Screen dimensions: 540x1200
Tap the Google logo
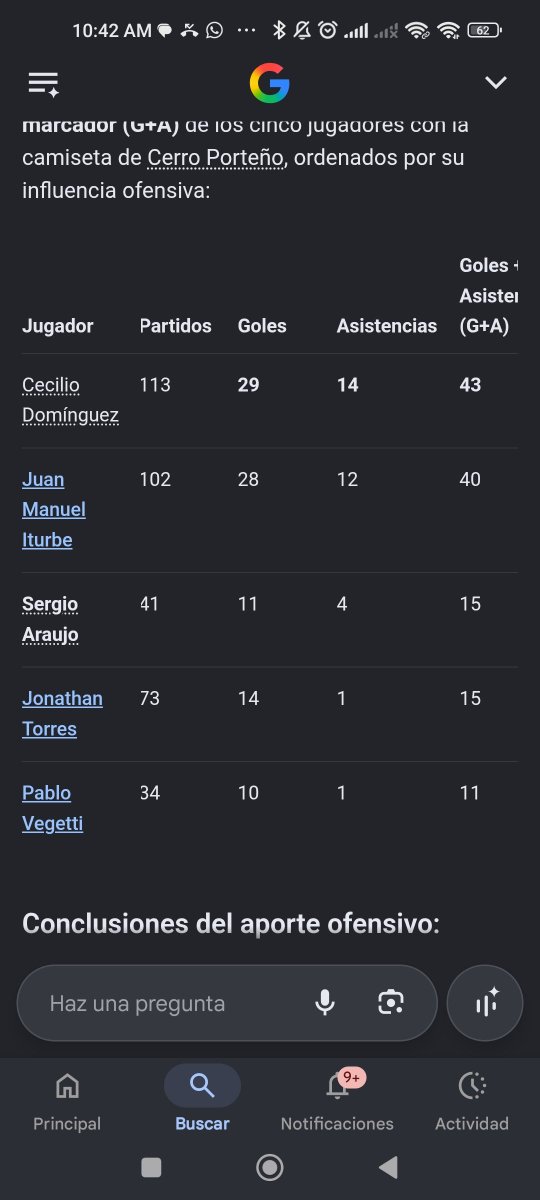[270, 83]
